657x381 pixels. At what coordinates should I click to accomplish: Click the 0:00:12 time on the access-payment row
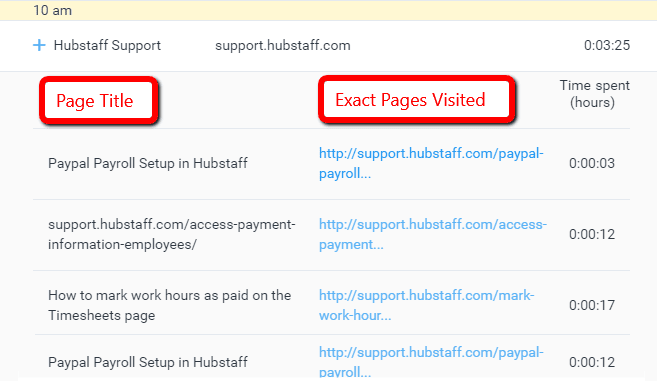coord(592,234)
